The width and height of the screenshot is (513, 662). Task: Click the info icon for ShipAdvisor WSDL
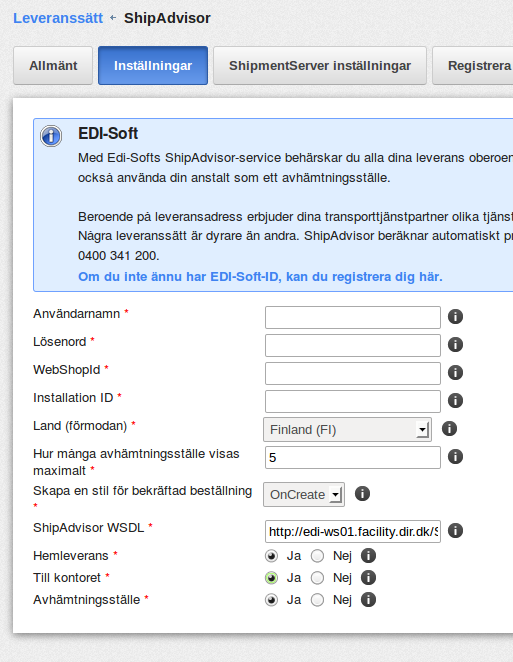455,530
